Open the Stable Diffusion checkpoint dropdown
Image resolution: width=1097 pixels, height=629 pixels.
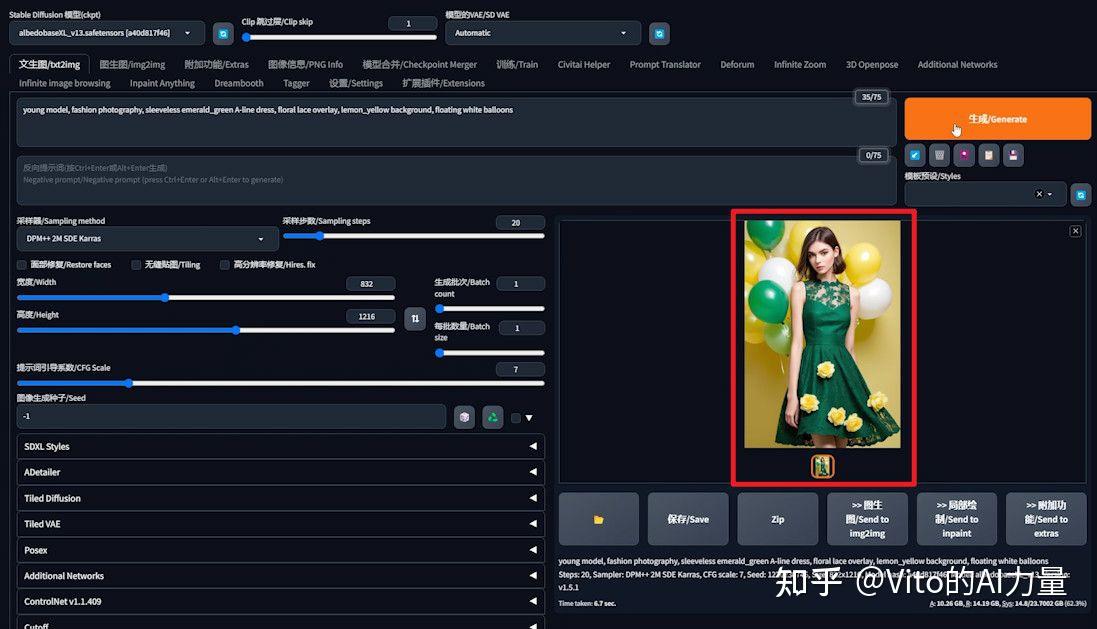pos(107,33)
